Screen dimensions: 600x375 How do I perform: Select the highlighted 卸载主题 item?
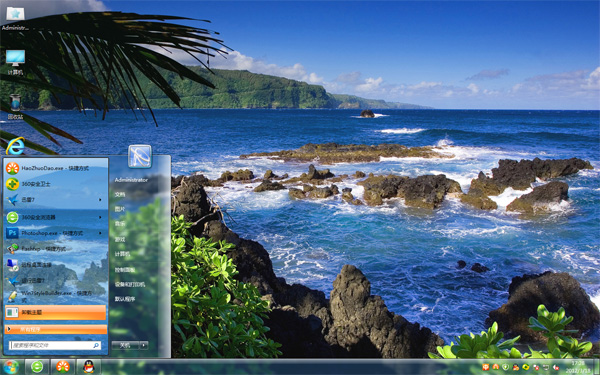pos(55,312)
